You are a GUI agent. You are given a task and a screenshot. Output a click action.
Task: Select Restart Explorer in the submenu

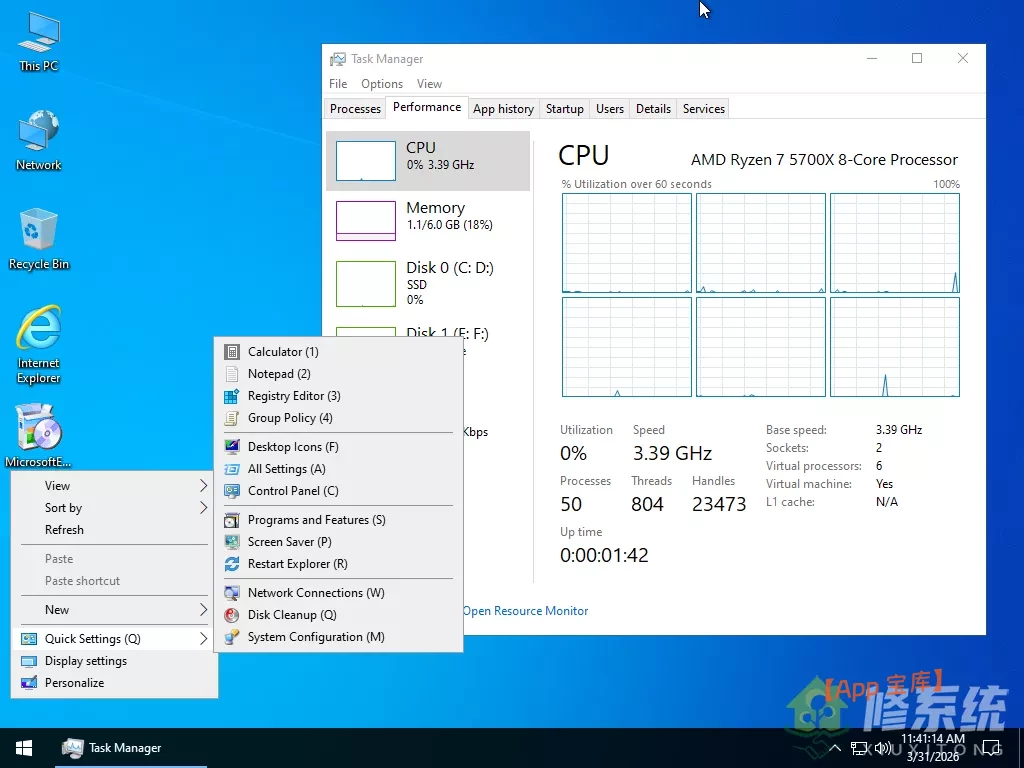click(297, 564)
